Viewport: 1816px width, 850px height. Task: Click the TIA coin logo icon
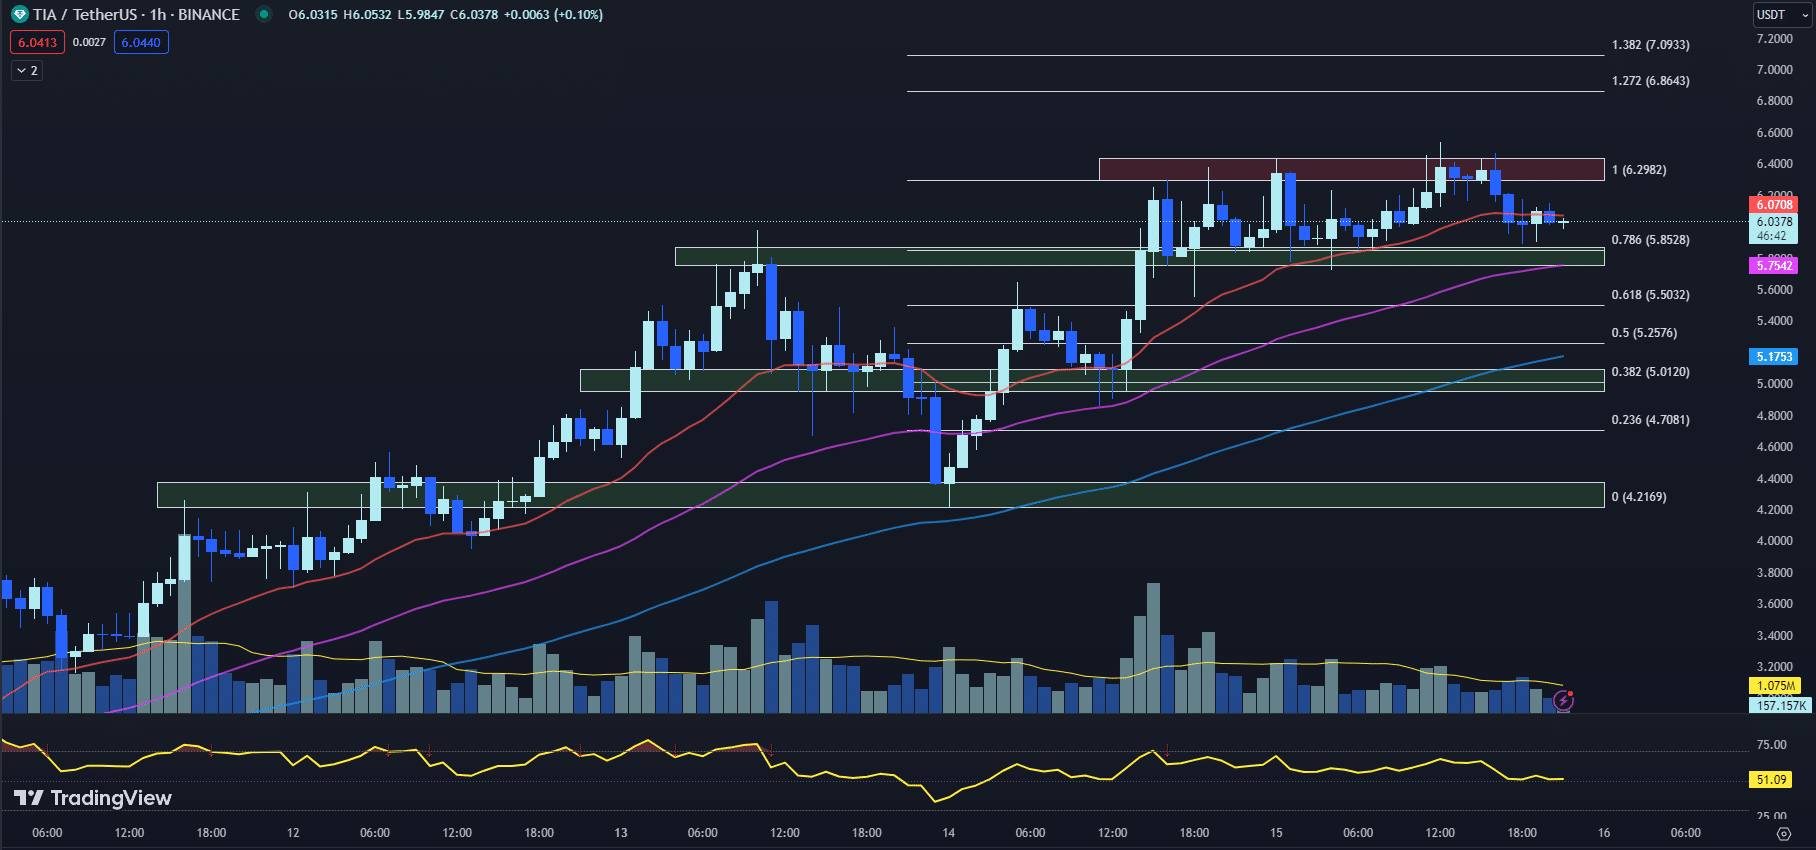tap(19, 15)
